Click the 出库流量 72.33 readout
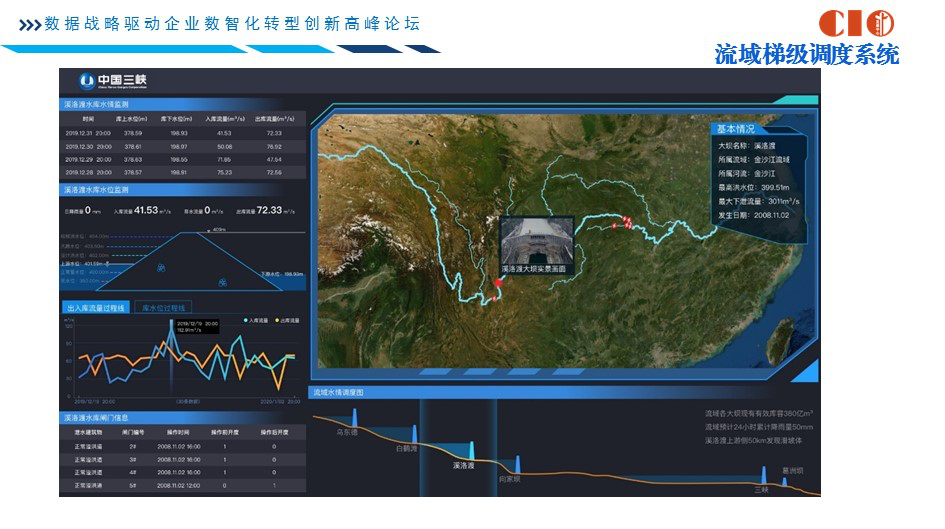The width and height of the screenshot is (945, 529). pos(266,210)
